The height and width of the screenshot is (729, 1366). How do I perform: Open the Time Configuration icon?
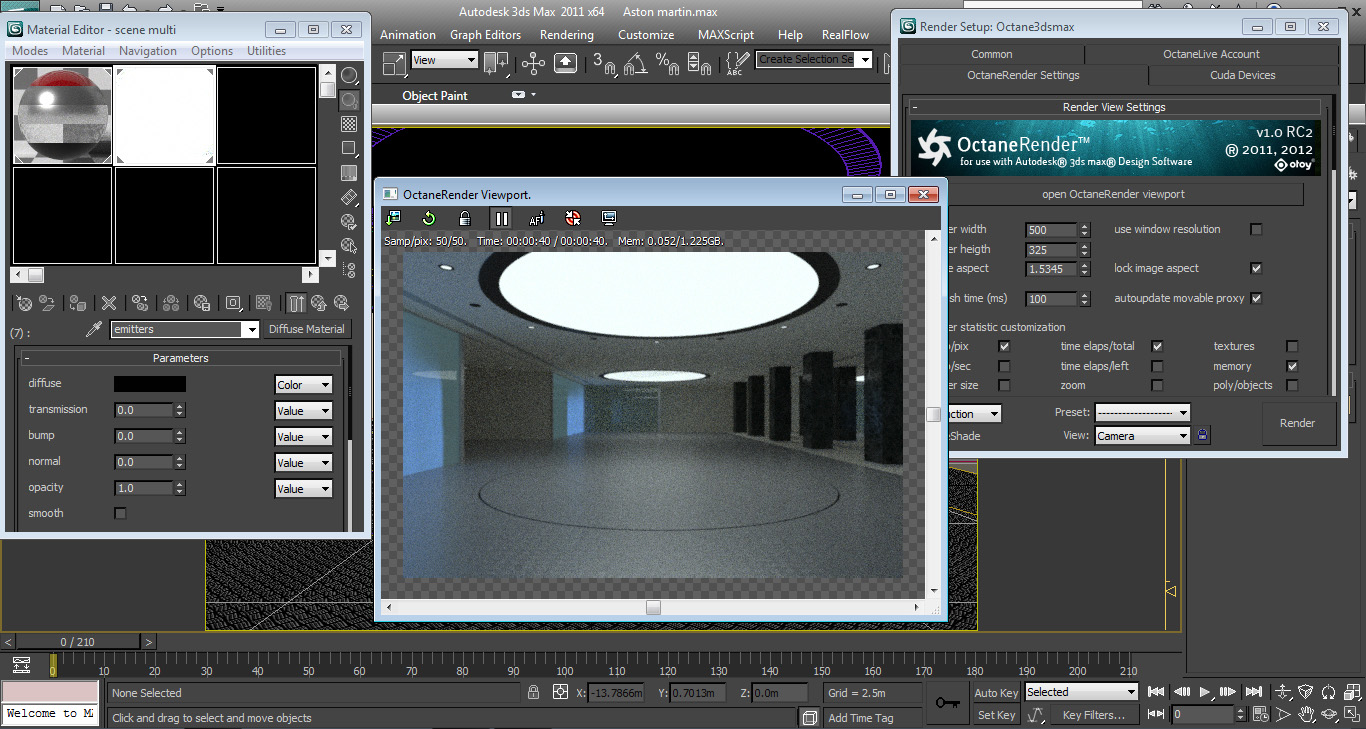pos(1261,715)
